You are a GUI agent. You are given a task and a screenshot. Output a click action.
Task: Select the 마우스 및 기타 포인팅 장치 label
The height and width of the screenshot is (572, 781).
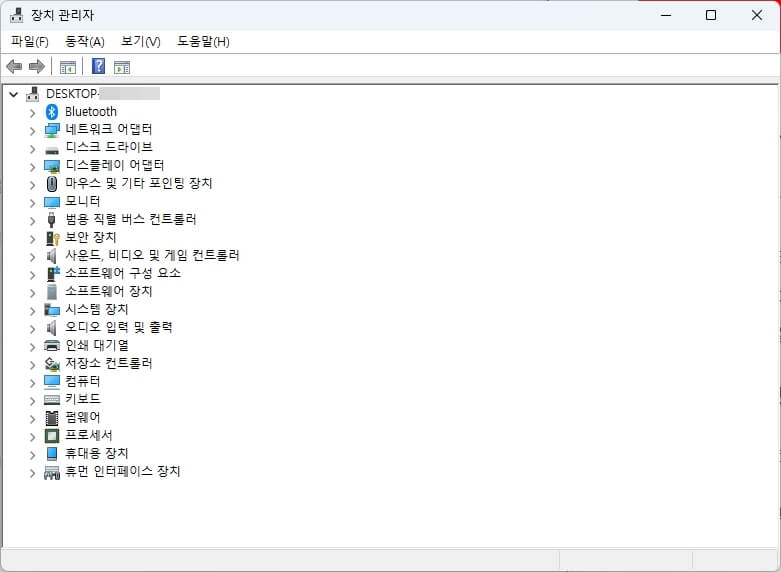click(139, 183)
